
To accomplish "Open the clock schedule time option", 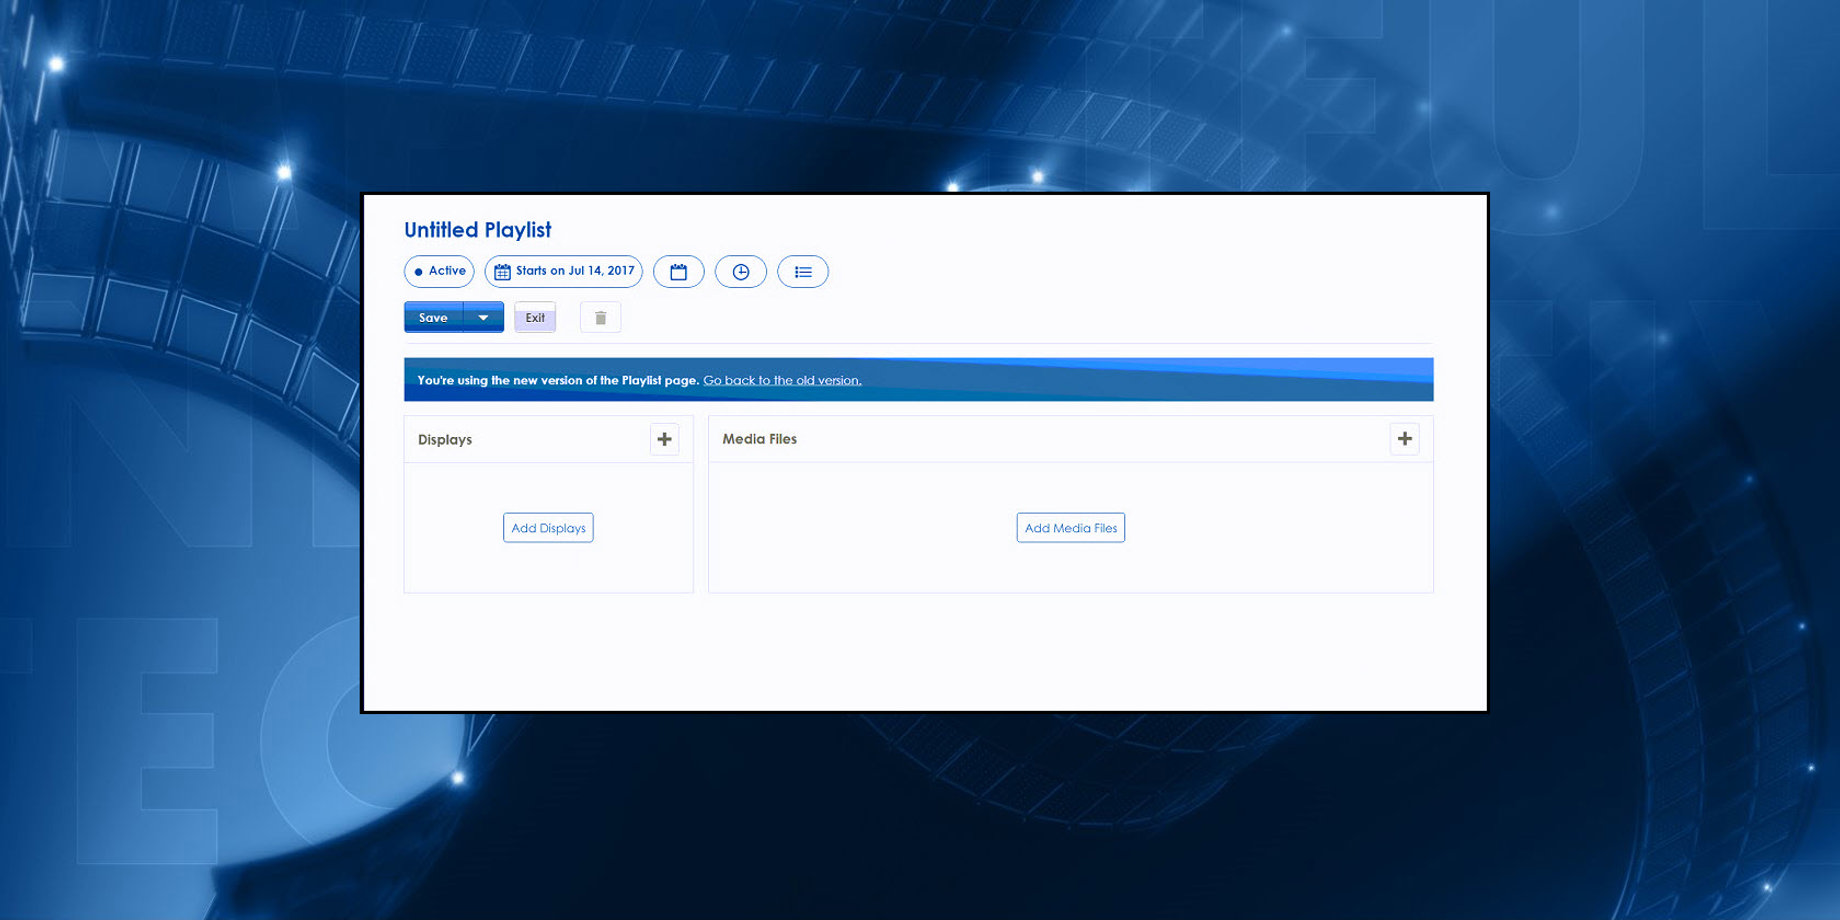I will coord(740,272).
